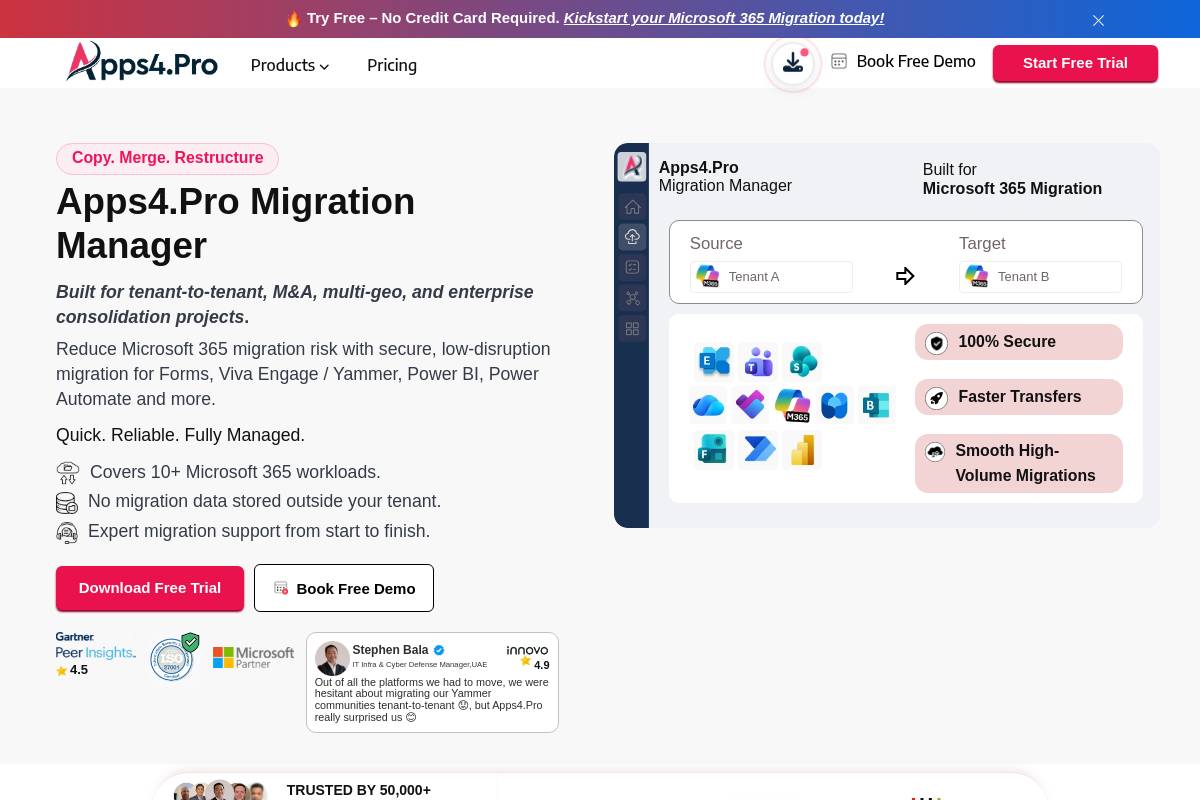Click the rocket icon on Faster Transfers

coord(936,398)
